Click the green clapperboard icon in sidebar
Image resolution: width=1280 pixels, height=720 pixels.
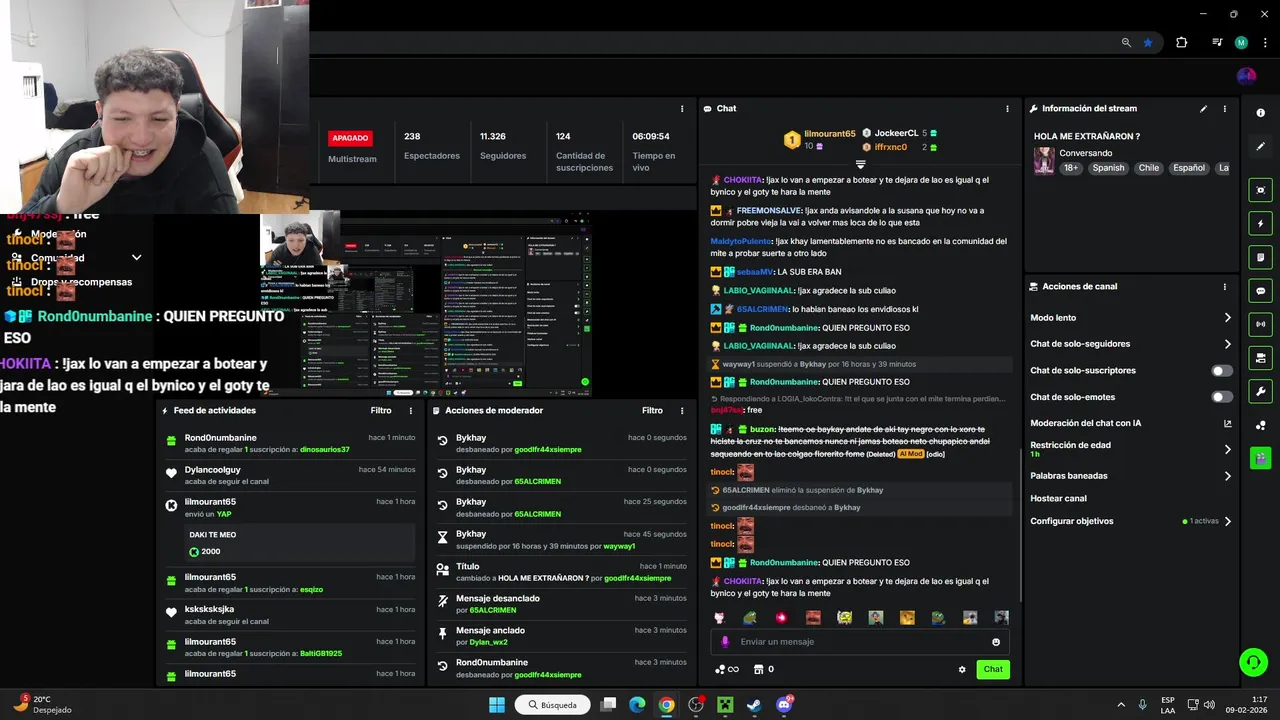point(1260,458)
